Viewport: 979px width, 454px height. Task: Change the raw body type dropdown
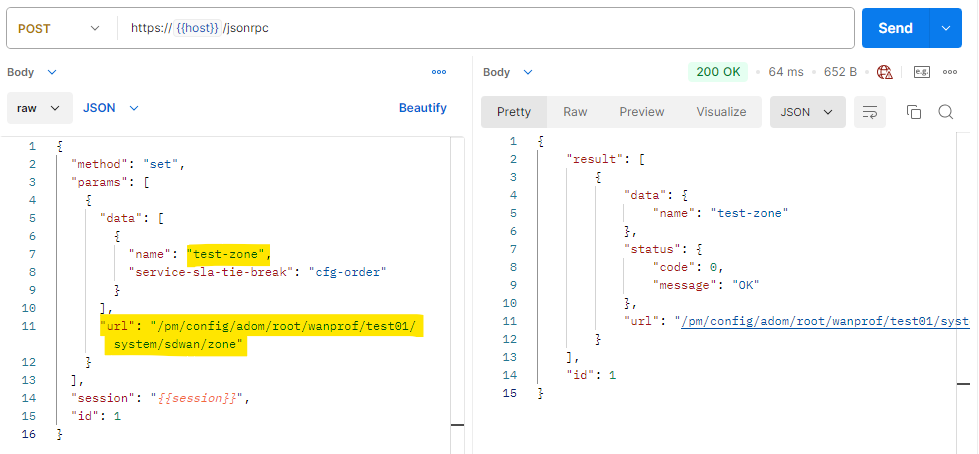click(x=39, y=108)
